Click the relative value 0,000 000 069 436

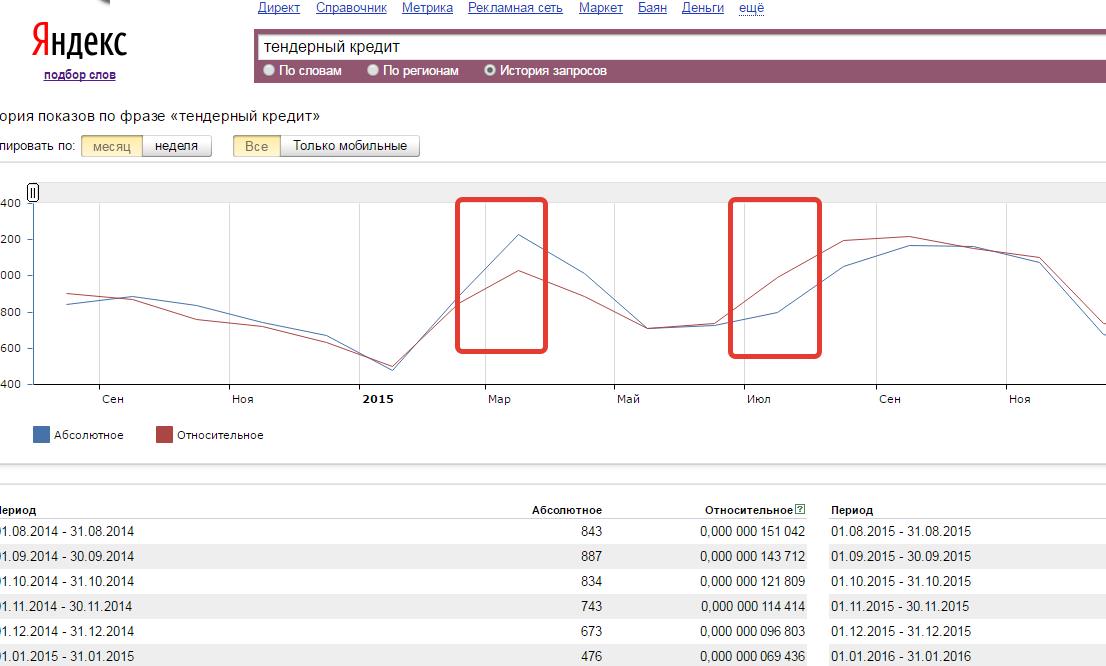click(753, 656)
